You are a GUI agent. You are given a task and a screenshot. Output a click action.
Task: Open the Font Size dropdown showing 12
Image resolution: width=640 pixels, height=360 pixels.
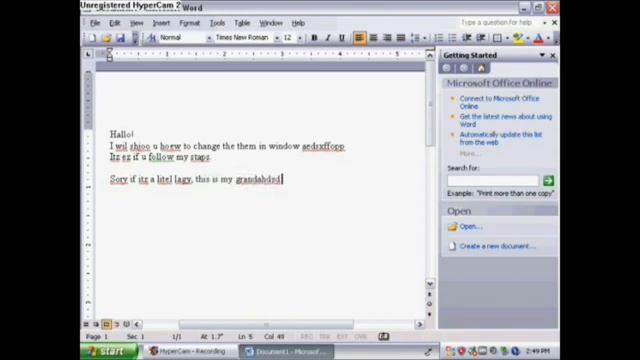[300, 38]
